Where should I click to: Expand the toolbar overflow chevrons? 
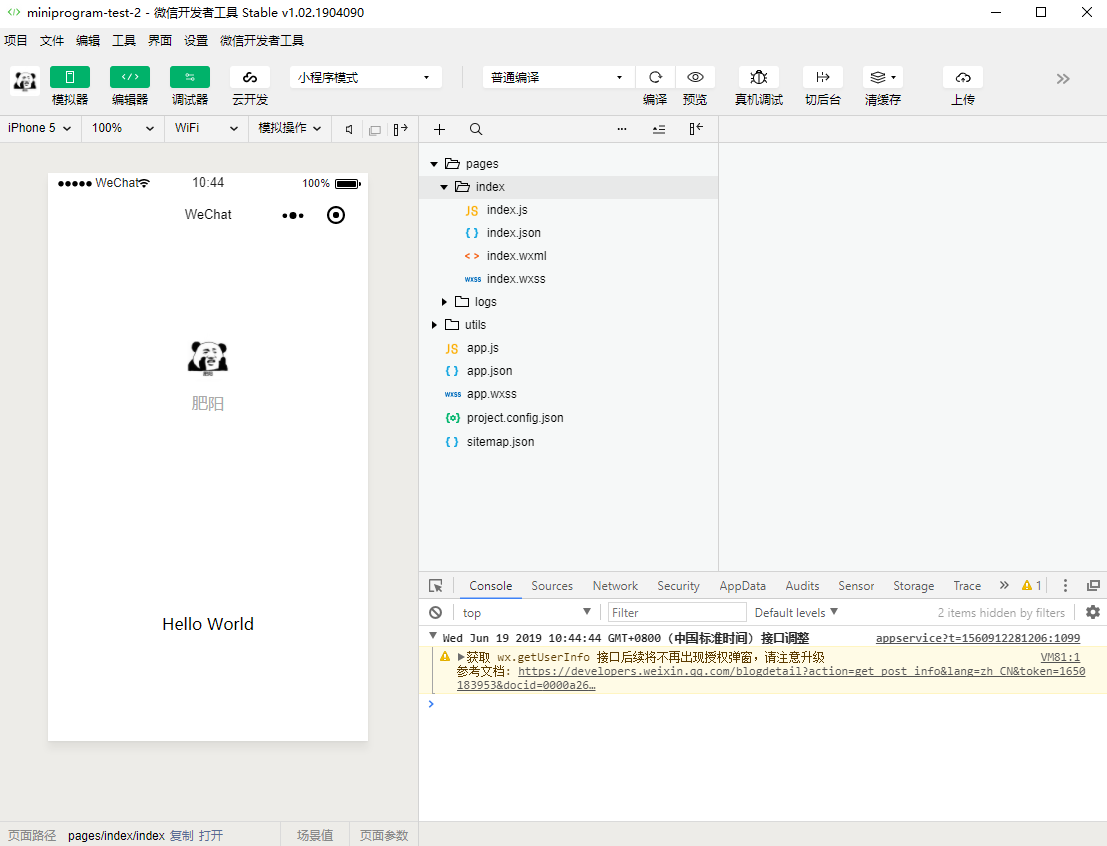pos(1063,78)
